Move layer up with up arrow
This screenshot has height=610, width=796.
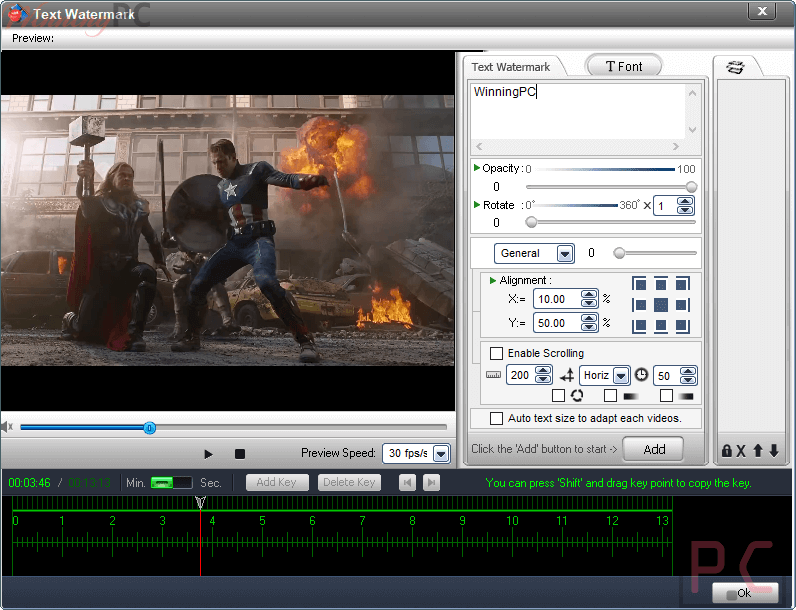(758, 450)
